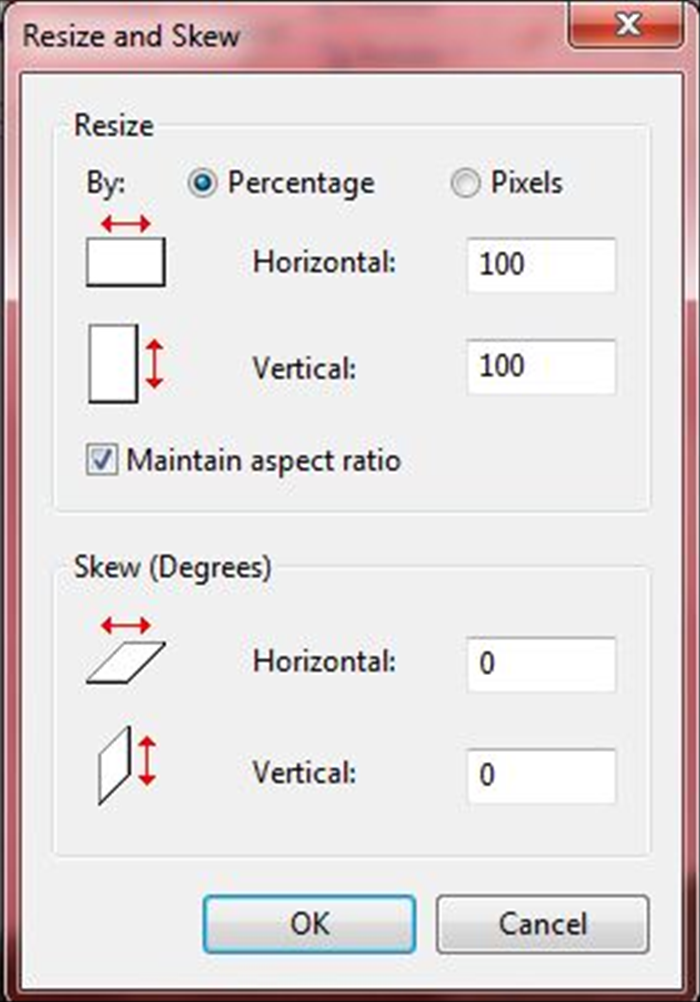Click the vertical skew parallelogram icon

click(127, 764)
